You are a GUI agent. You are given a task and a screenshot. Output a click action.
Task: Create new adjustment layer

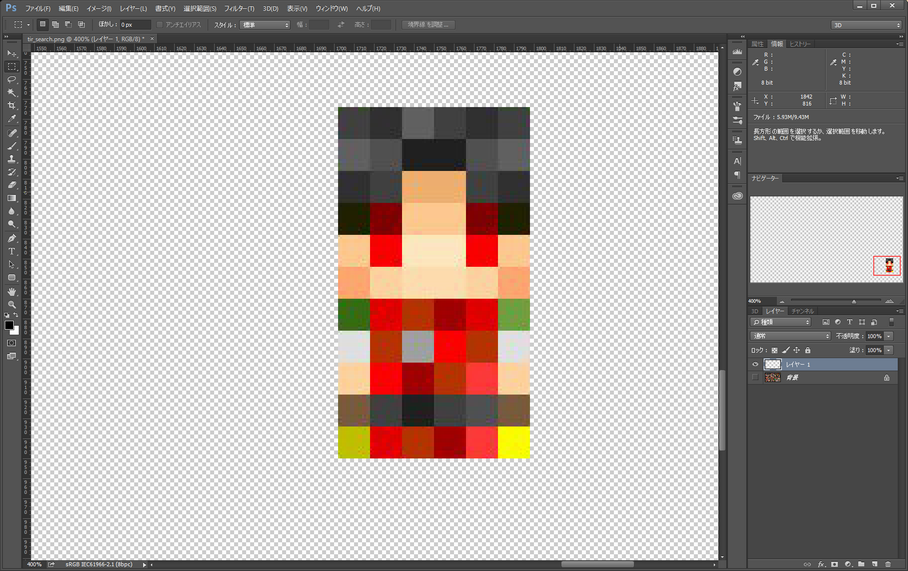848,564
